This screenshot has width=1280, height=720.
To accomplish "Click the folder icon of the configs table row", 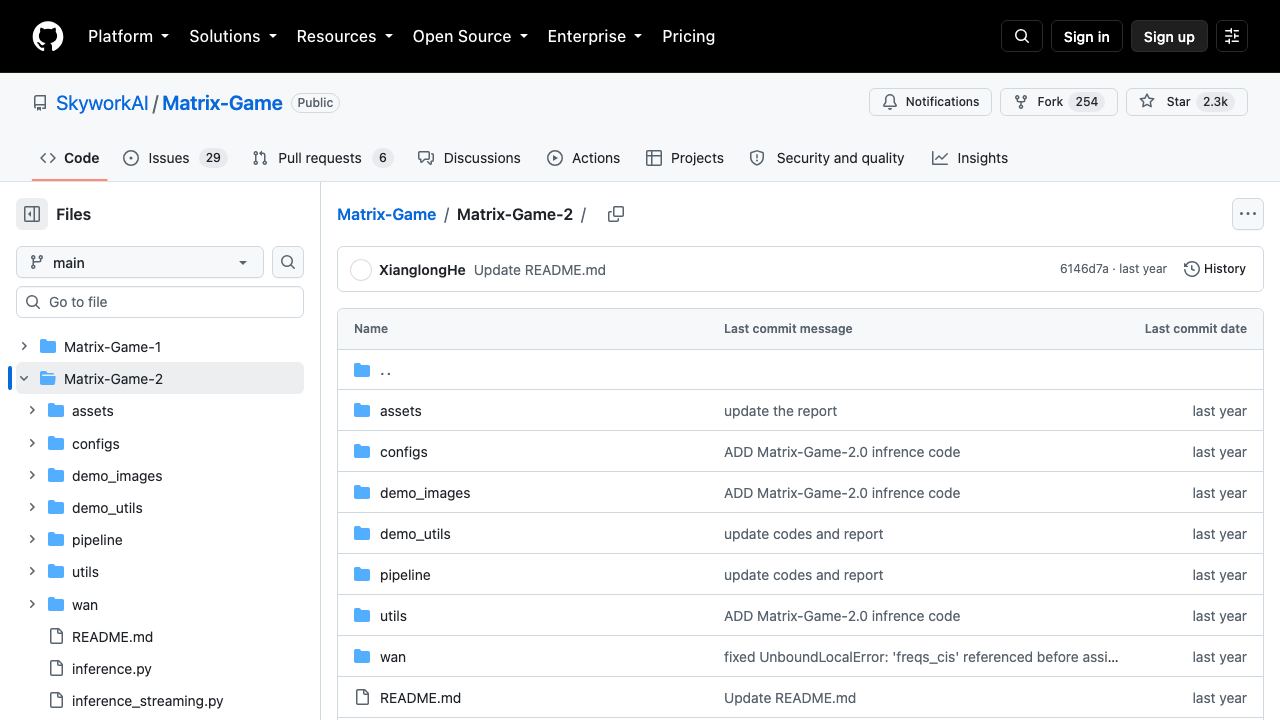I will [x=362, y=452].
